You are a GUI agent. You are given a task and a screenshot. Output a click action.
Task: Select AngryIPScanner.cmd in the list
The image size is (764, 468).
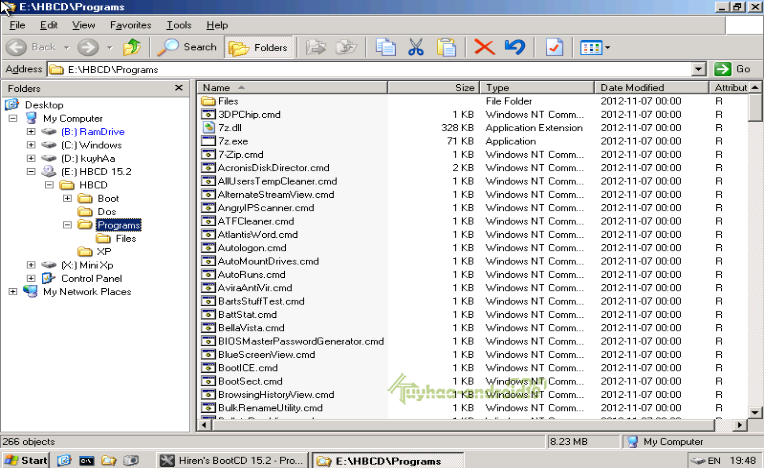coord(266,207)
